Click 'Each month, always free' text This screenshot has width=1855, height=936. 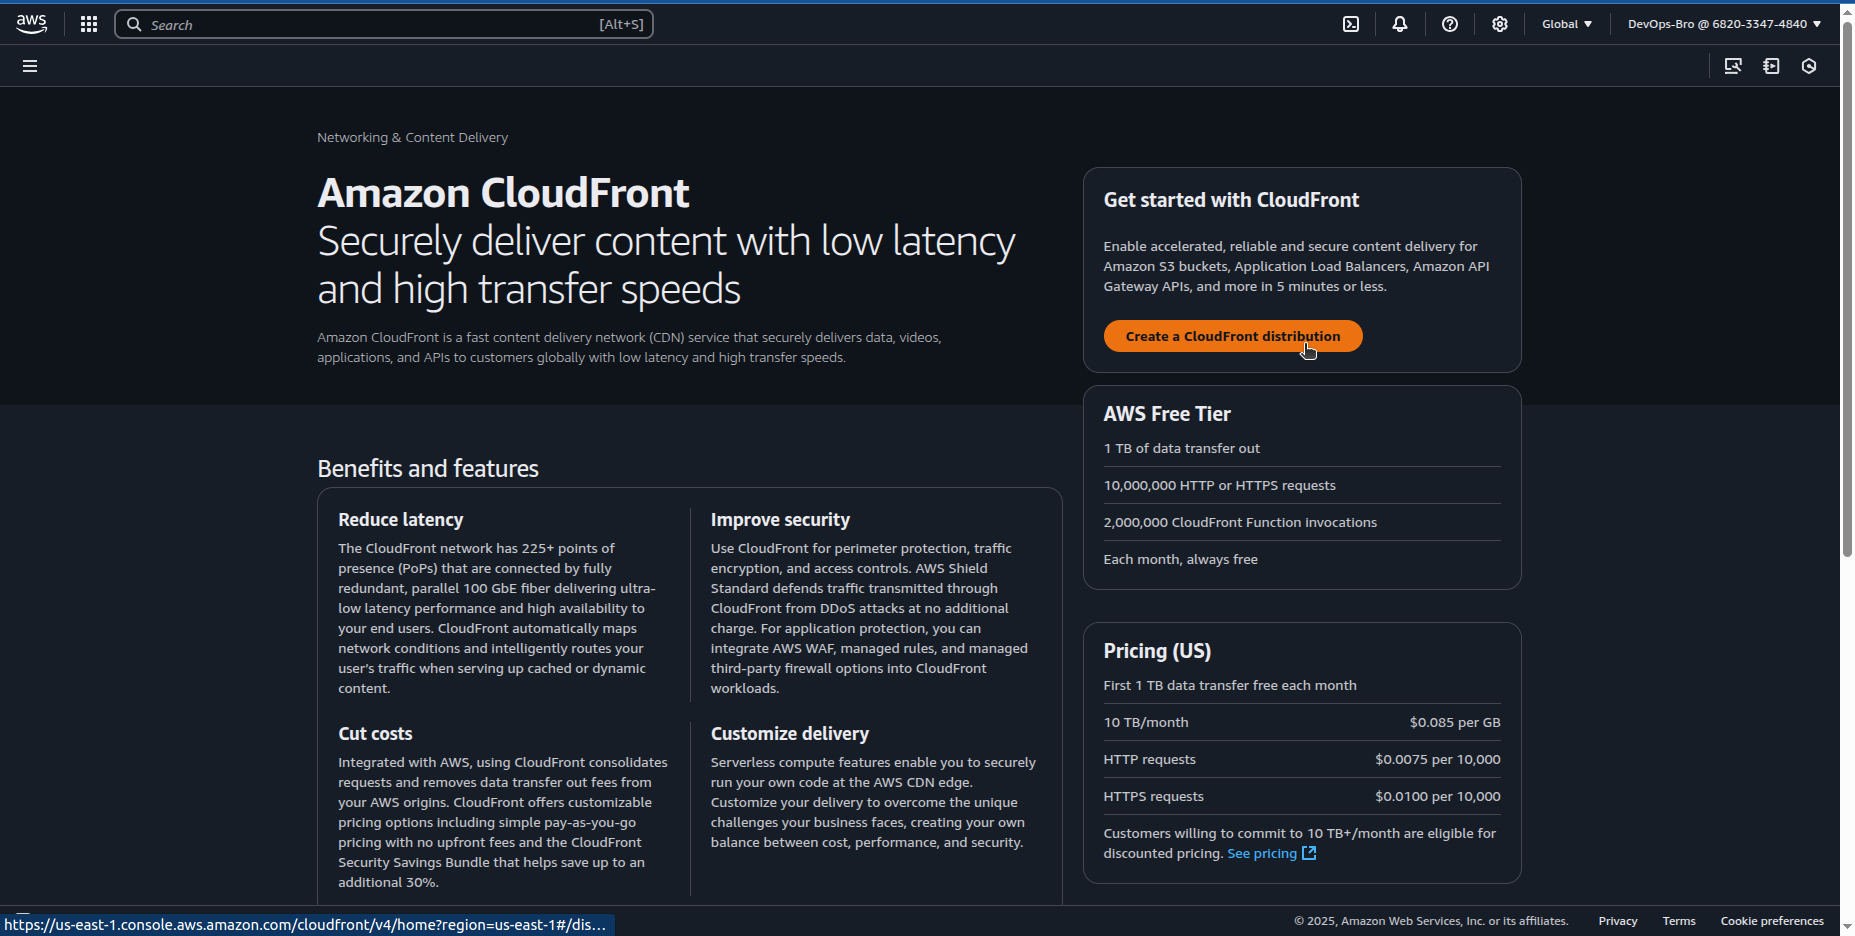(x=1180, y=559)
